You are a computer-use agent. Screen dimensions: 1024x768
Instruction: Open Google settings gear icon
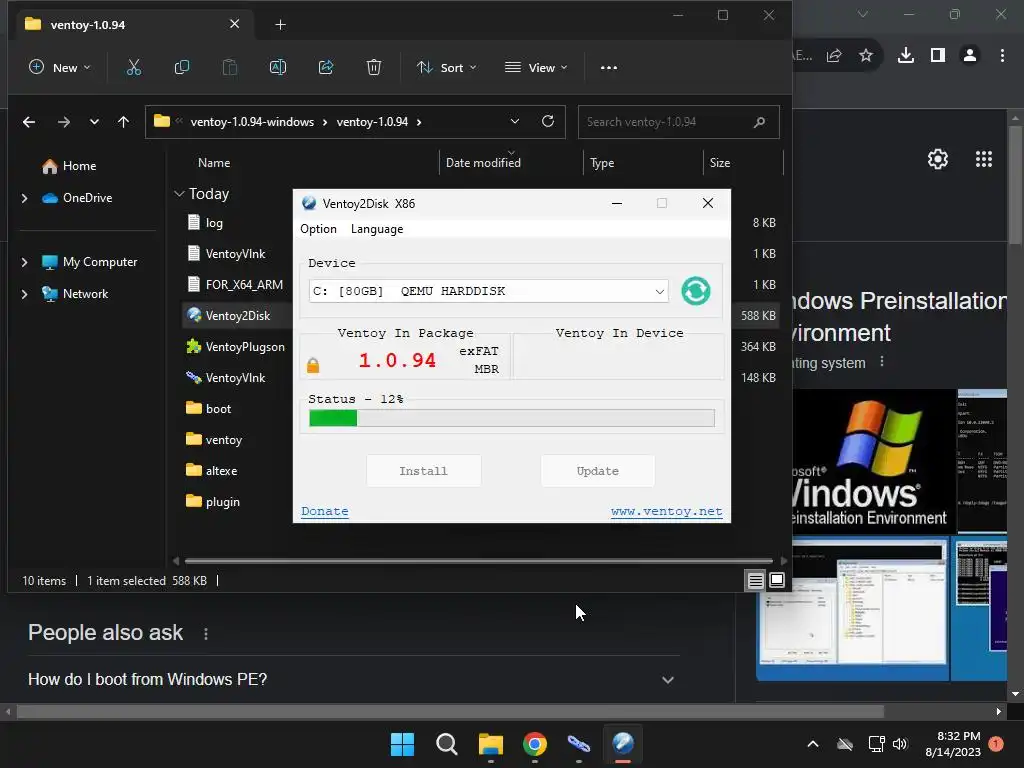938,159
